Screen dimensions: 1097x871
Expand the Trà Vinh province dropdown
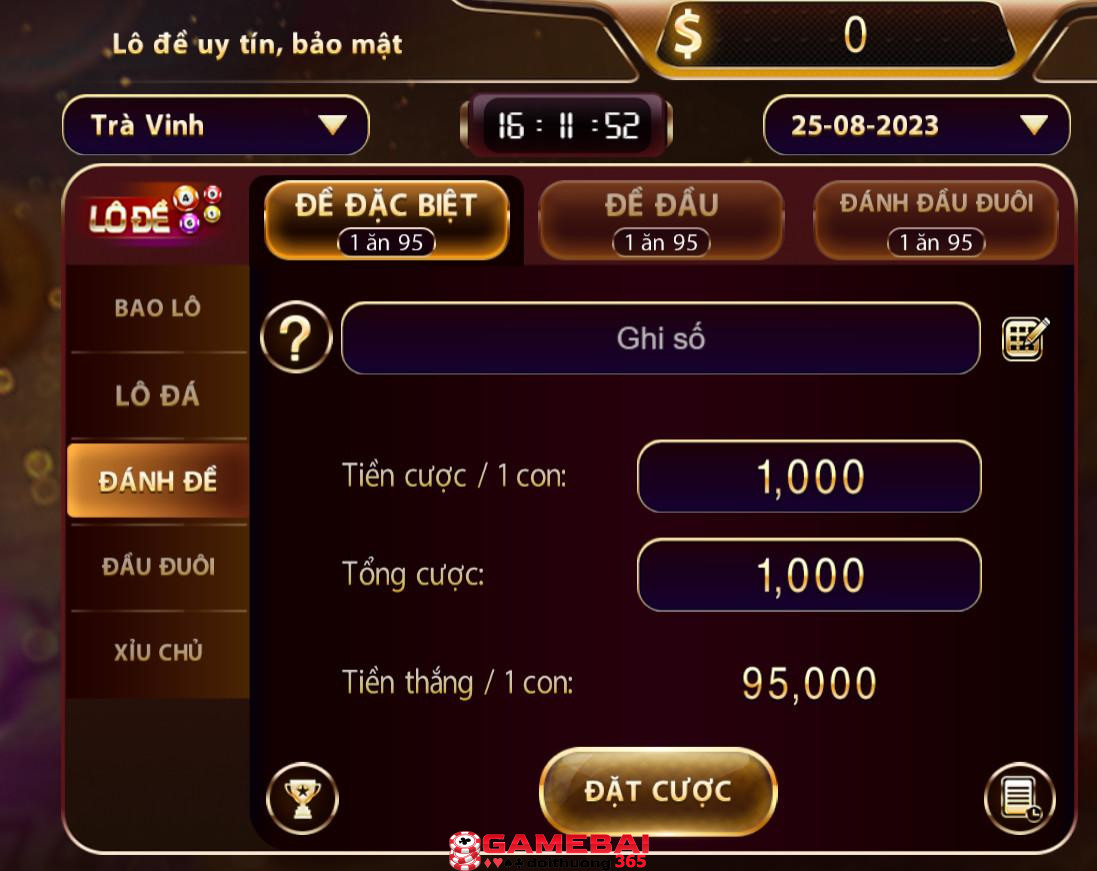click(215, 125)
